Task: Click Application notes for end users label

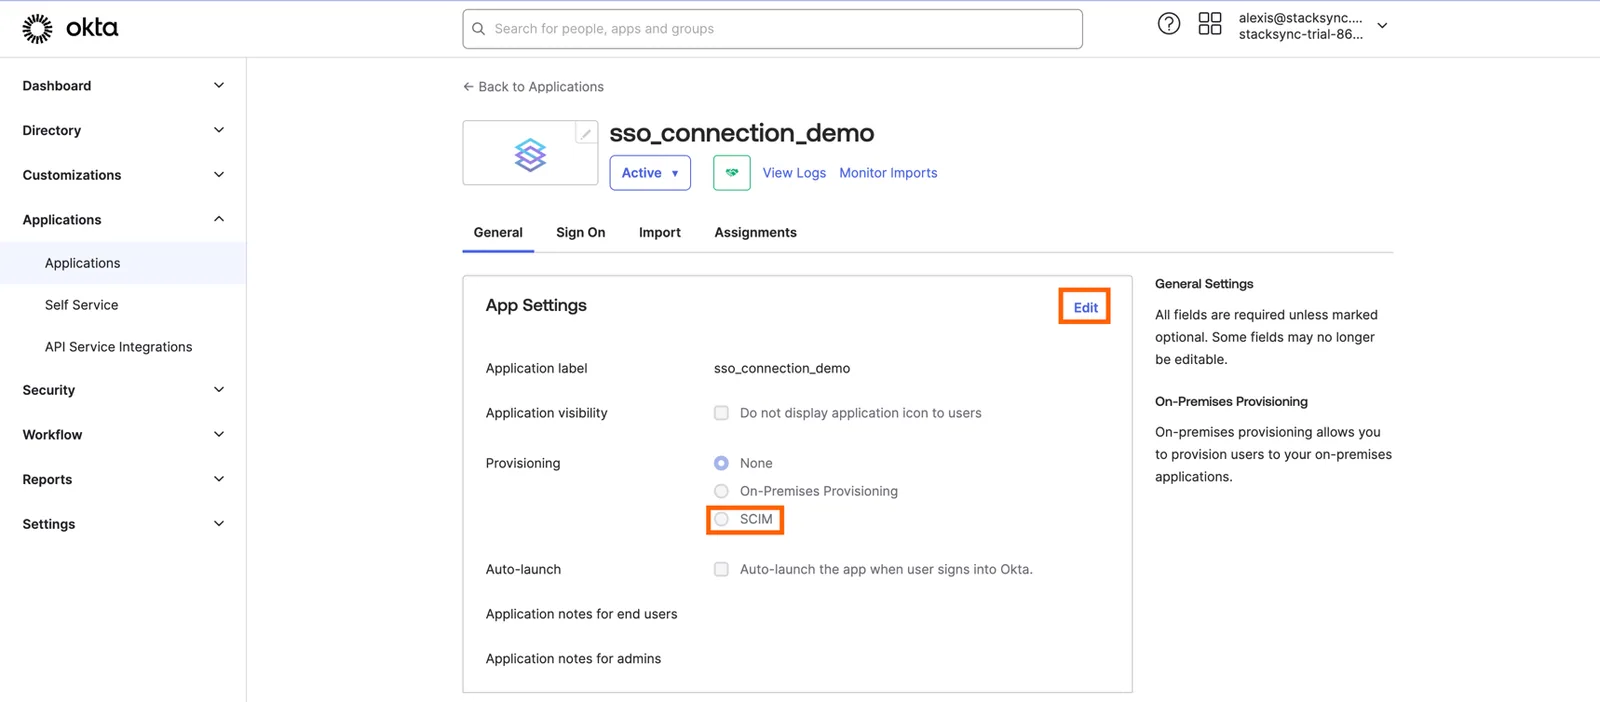Action: coord(581,614)
